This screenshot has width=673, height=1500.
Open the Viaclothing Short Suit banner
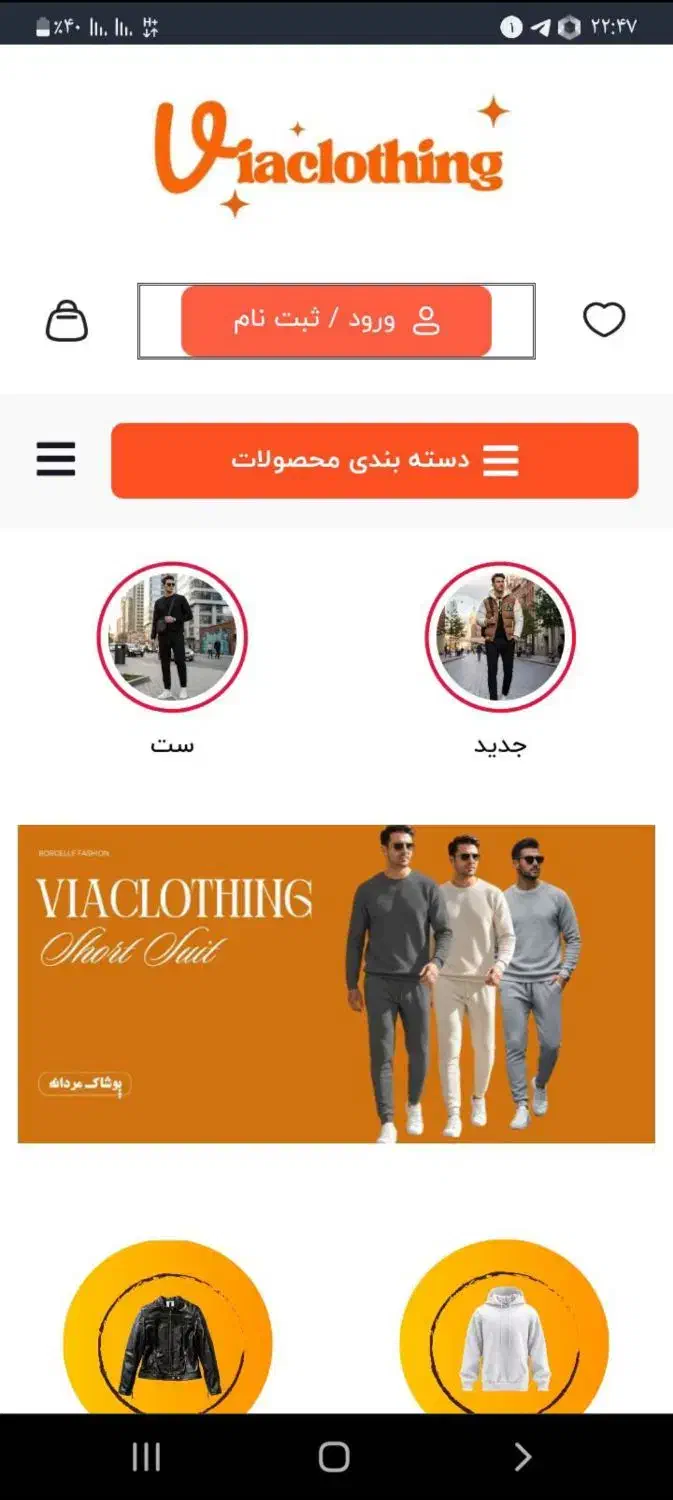tap(336, 984)
